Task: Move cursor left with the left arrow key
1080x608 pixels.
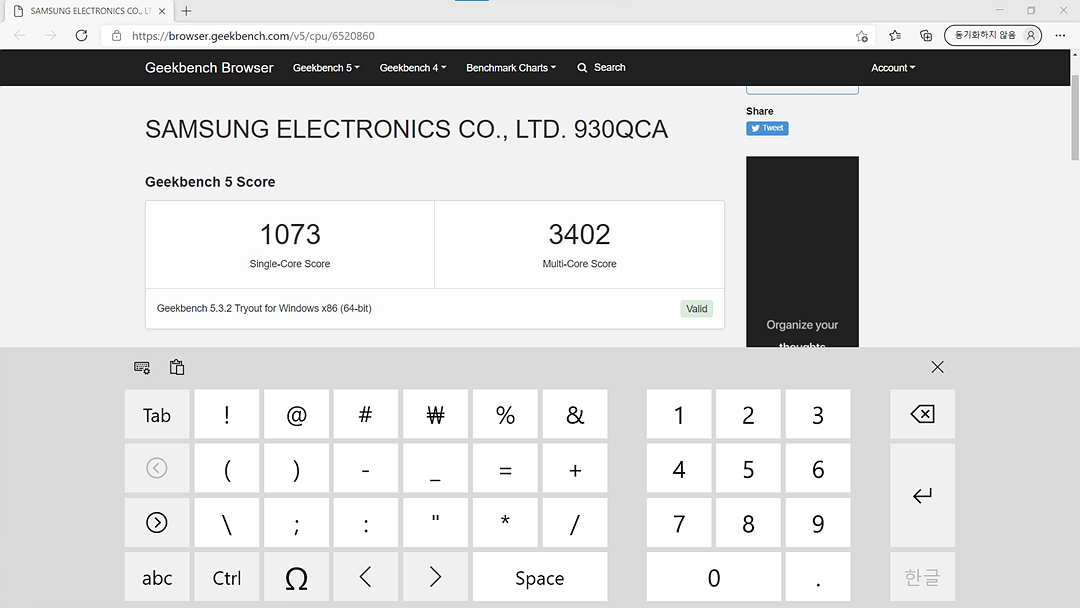Action: tap(366, 577)
